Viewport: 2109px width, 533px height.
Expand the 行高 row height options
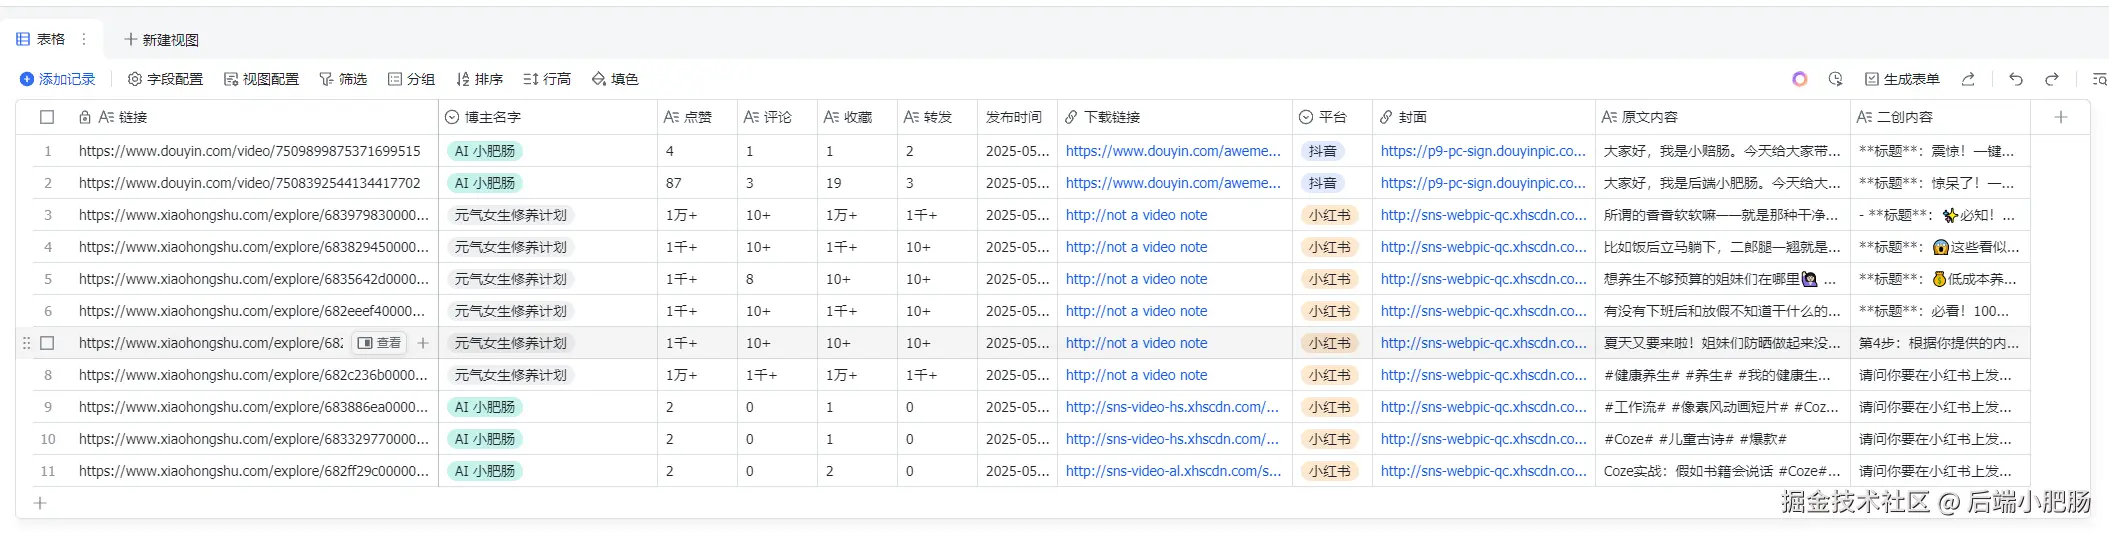click(546, 79)
